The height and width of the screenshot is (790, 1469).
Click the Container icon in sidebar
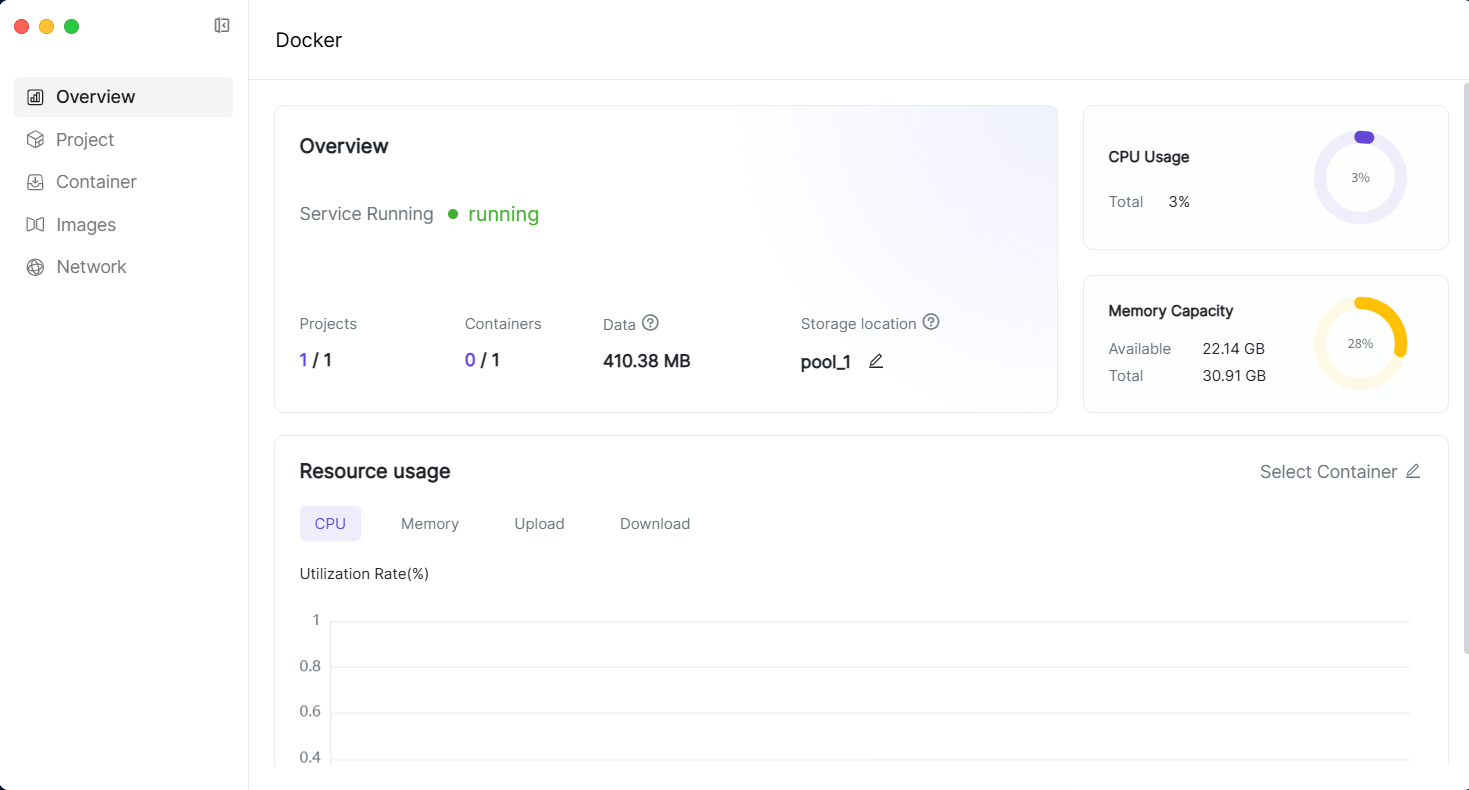[x=35, y=182]
